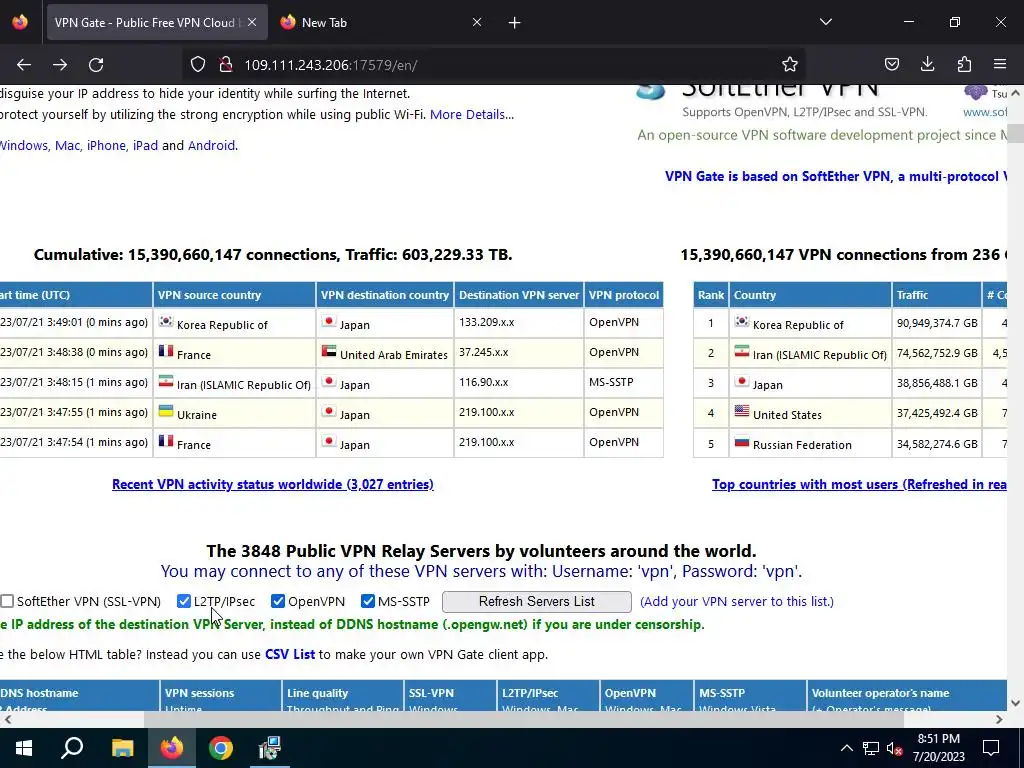Close the VPN Gate tab
Image resolution: width=1024 pixels, height=768 pixels.
pyautogui.click(x=252, y=22)
